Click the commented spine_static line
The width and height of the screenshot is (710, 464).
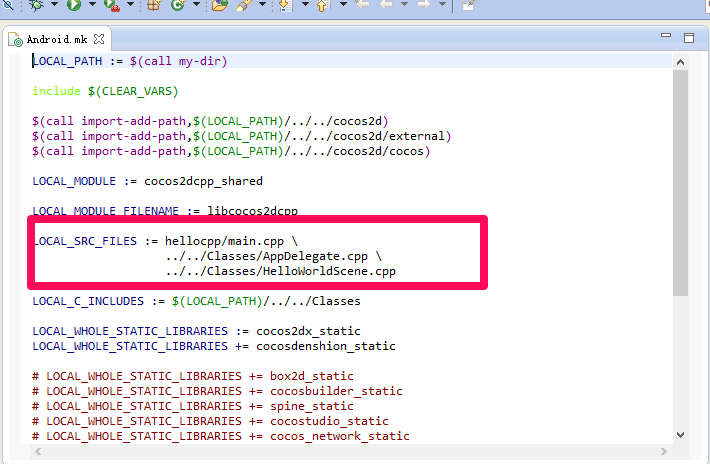pos(193,406)
